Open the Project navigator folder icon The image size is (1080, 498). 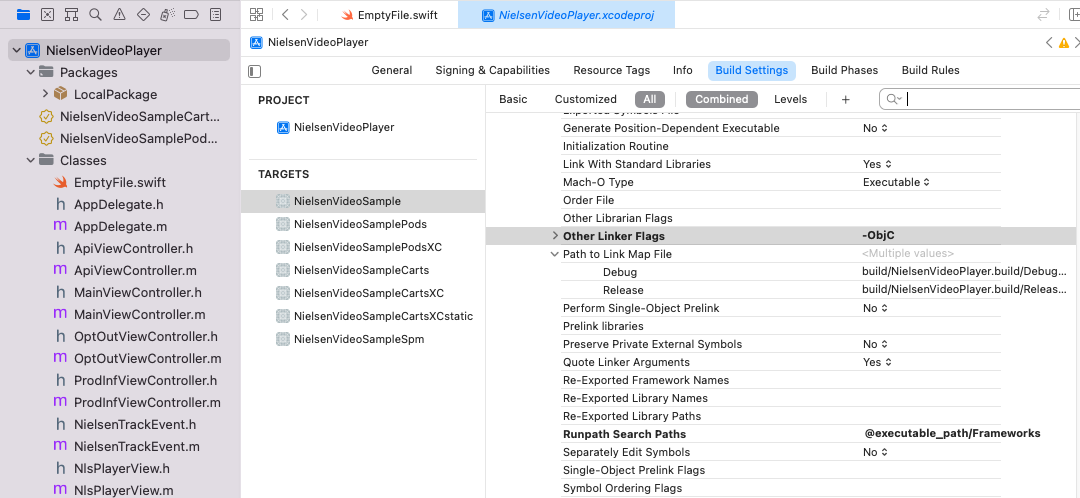(23, 14)
